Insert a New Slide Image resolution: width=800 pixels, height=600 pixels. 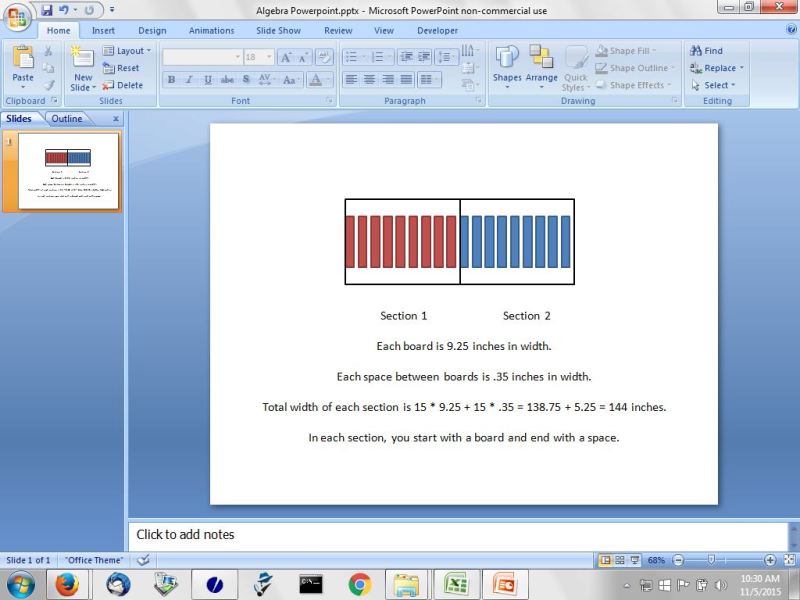tap(83, 68)
